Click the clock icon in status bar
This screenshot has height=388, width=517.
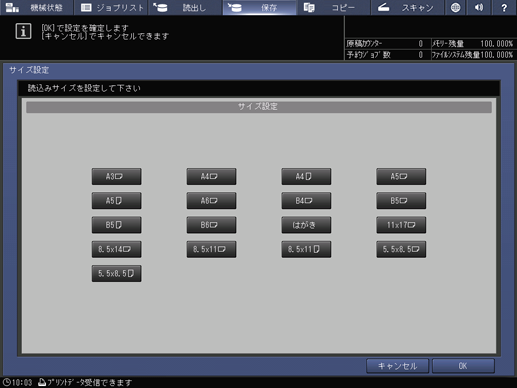tap(6, 382)
